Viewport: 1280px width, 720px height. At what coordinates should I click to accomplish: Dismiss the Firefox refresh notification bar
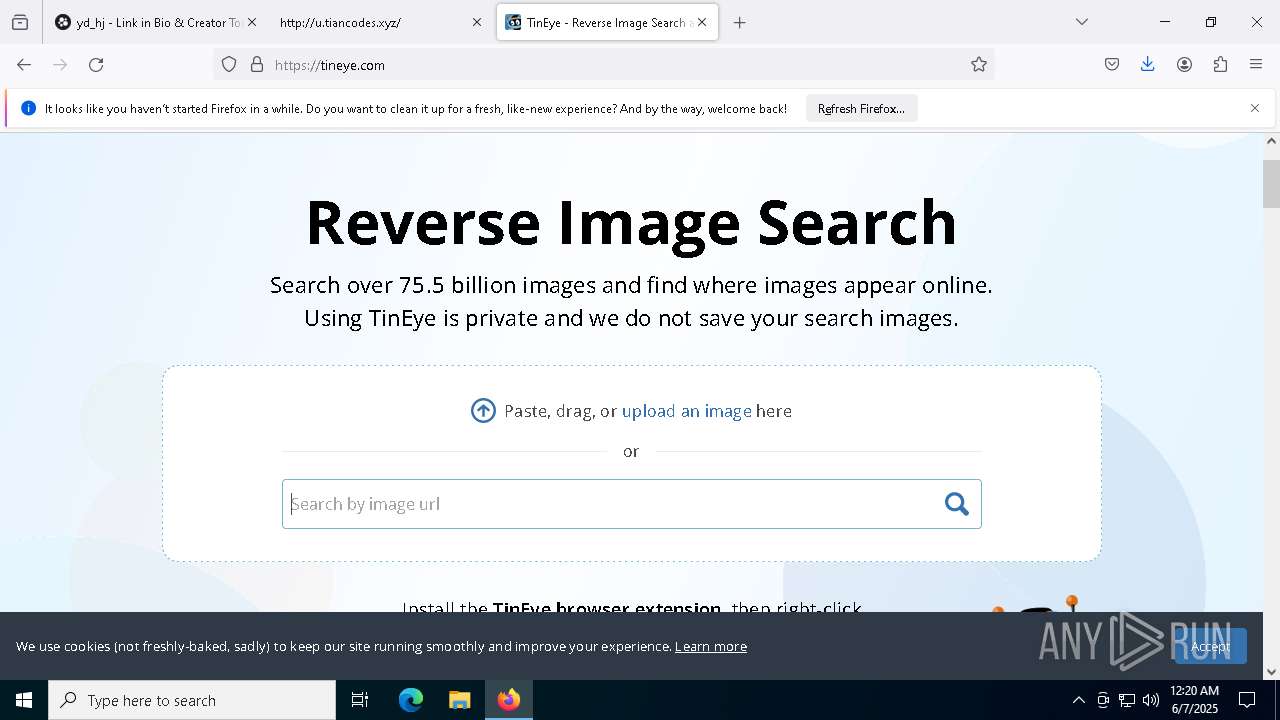tap(1255, 108)
